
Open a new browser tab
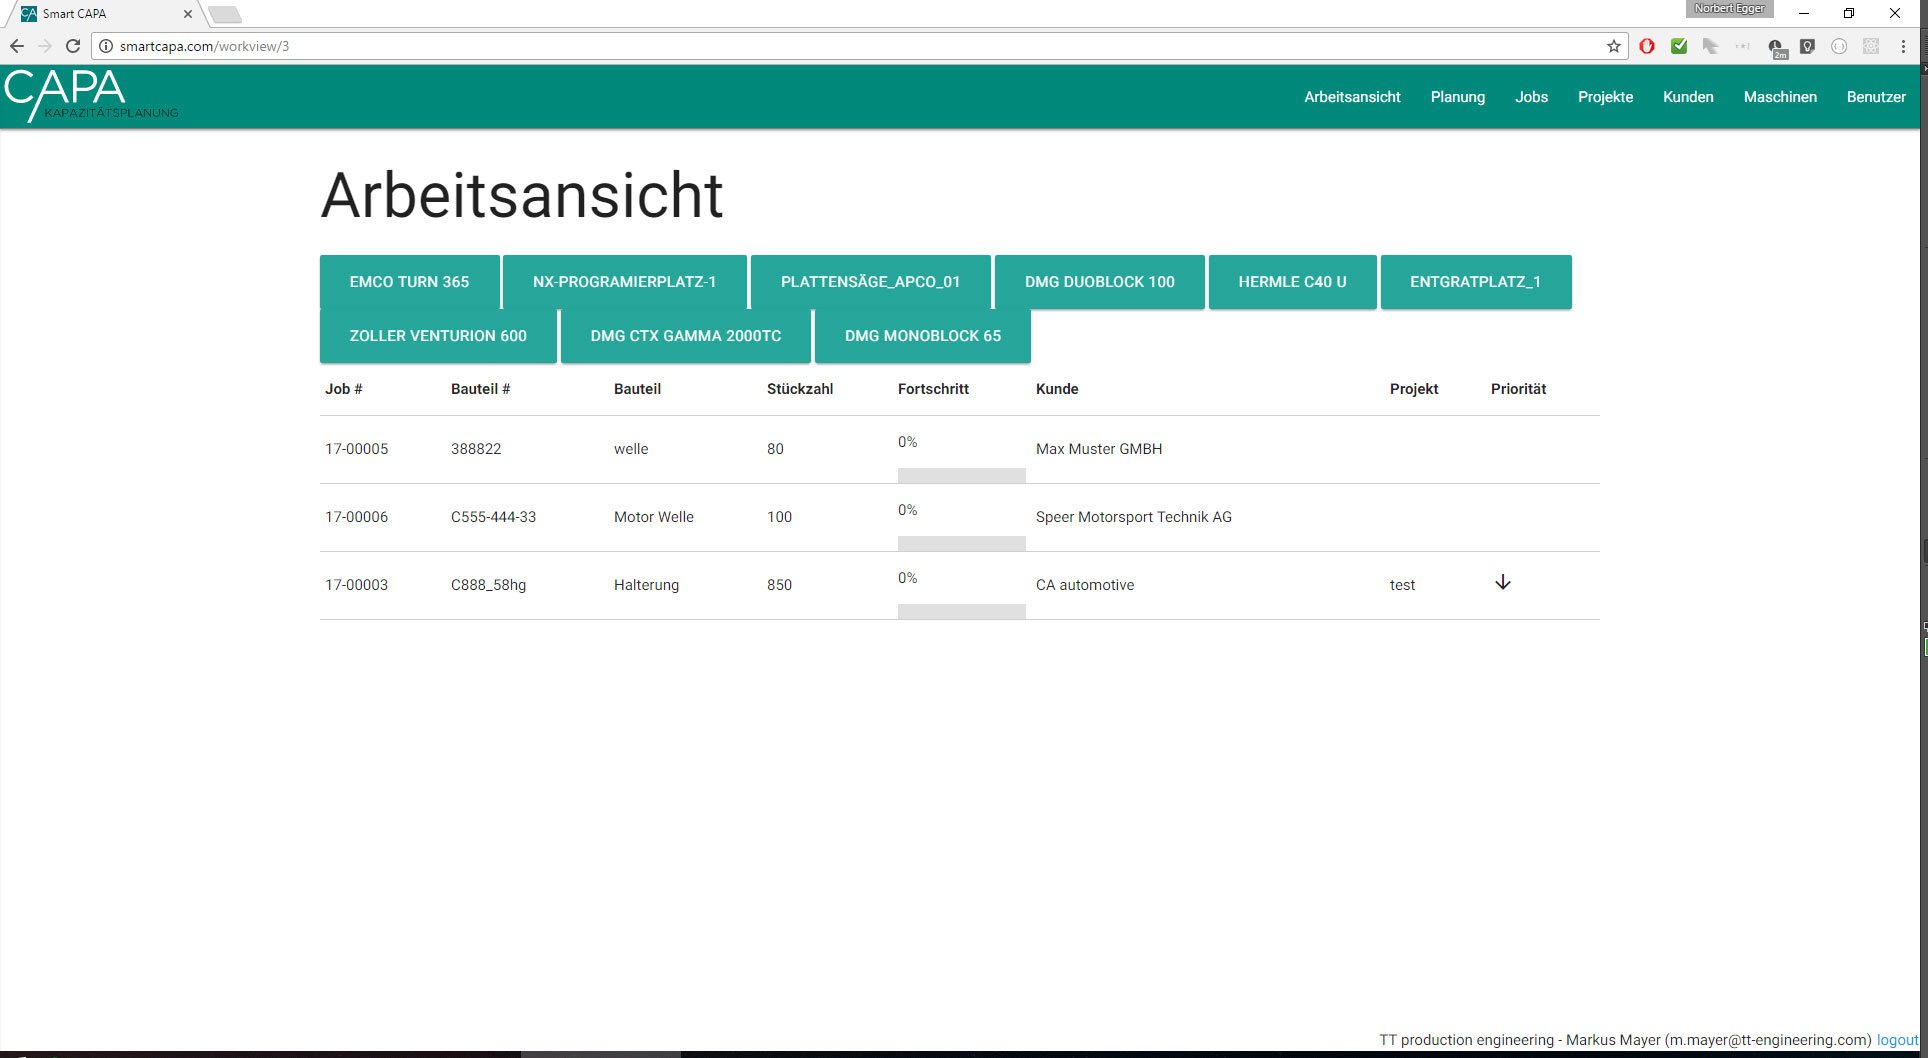225,14
